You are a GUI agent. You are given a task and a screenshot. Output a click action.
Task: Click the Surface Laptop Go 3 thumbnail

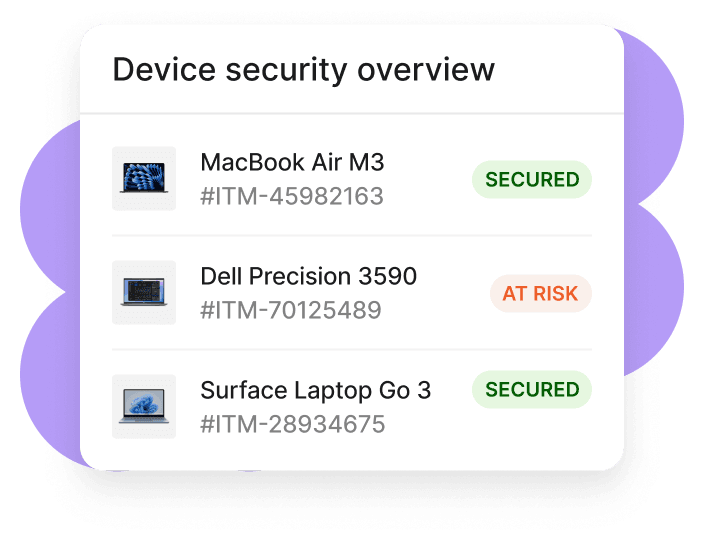coord(144,406)
